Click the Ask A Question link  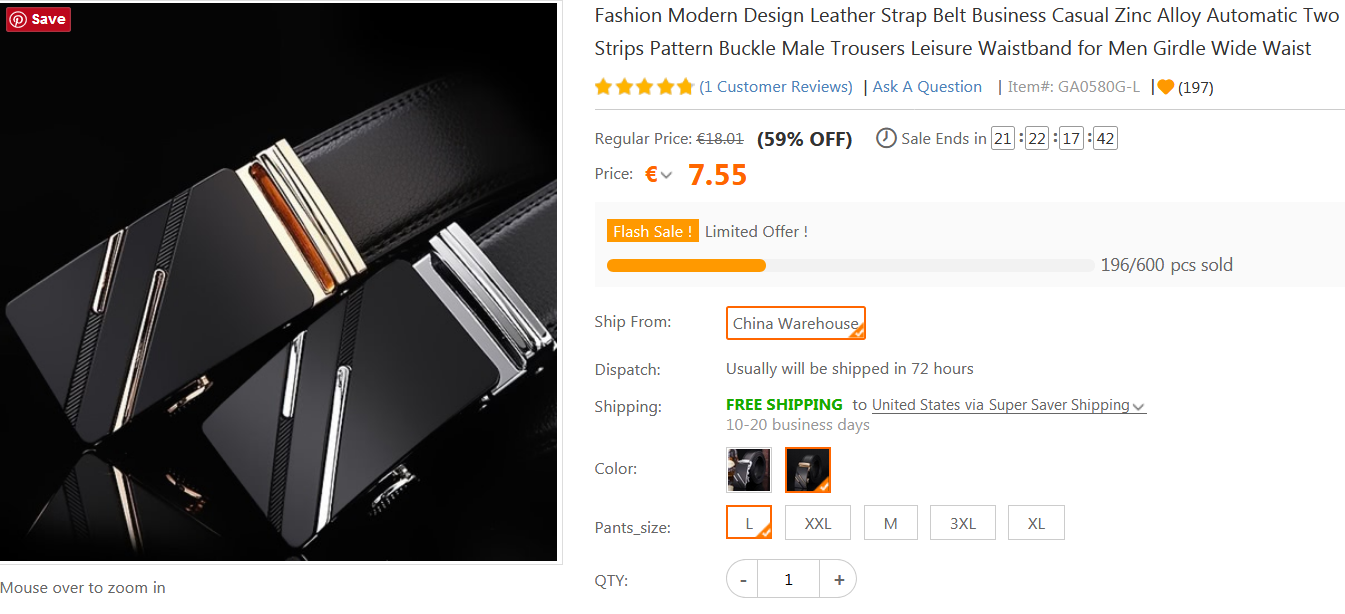click(927, 87)
